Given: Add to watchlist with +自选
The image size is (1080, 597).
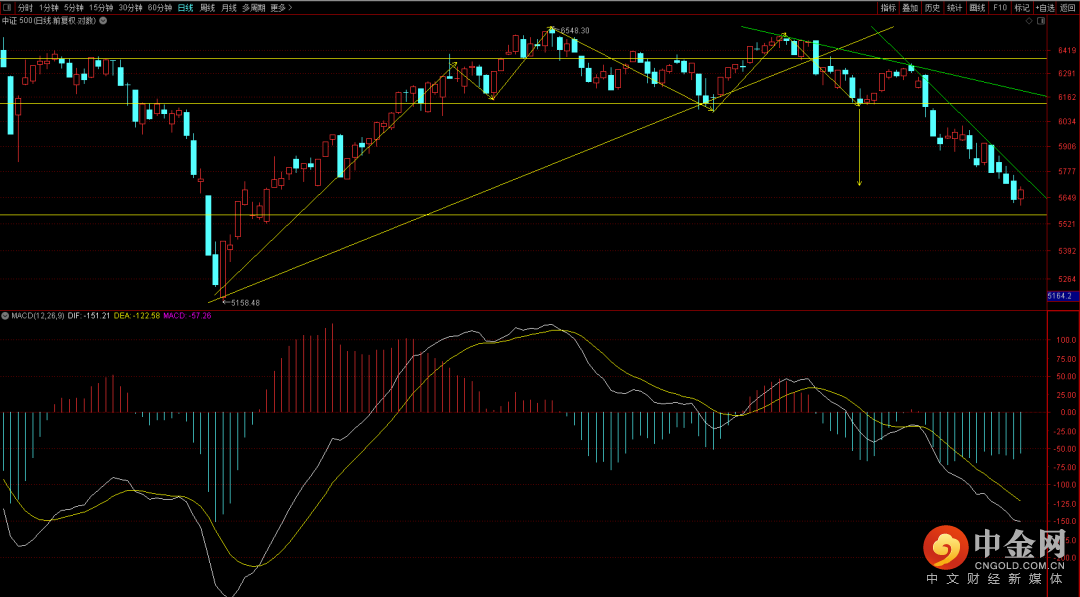Looking at the screenshot, I should [1046, 8].
